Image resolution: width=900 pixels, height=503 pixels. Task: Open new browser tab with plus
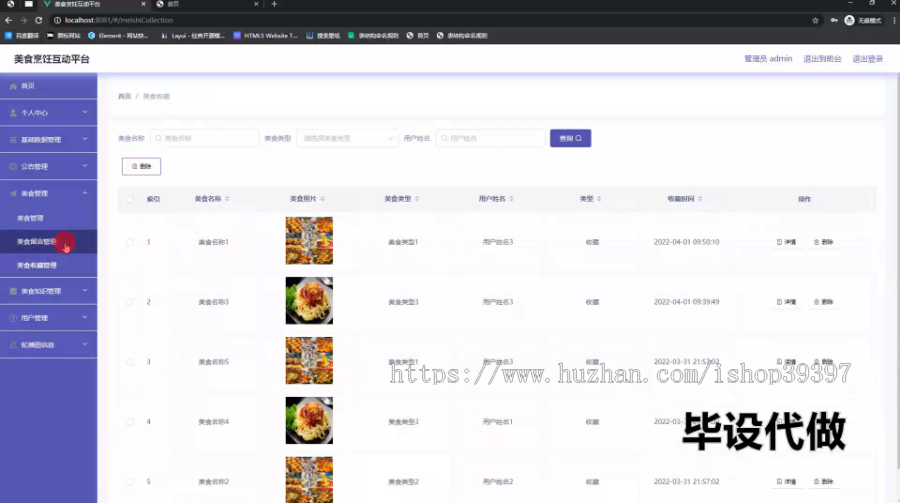[x=274, y=4]
